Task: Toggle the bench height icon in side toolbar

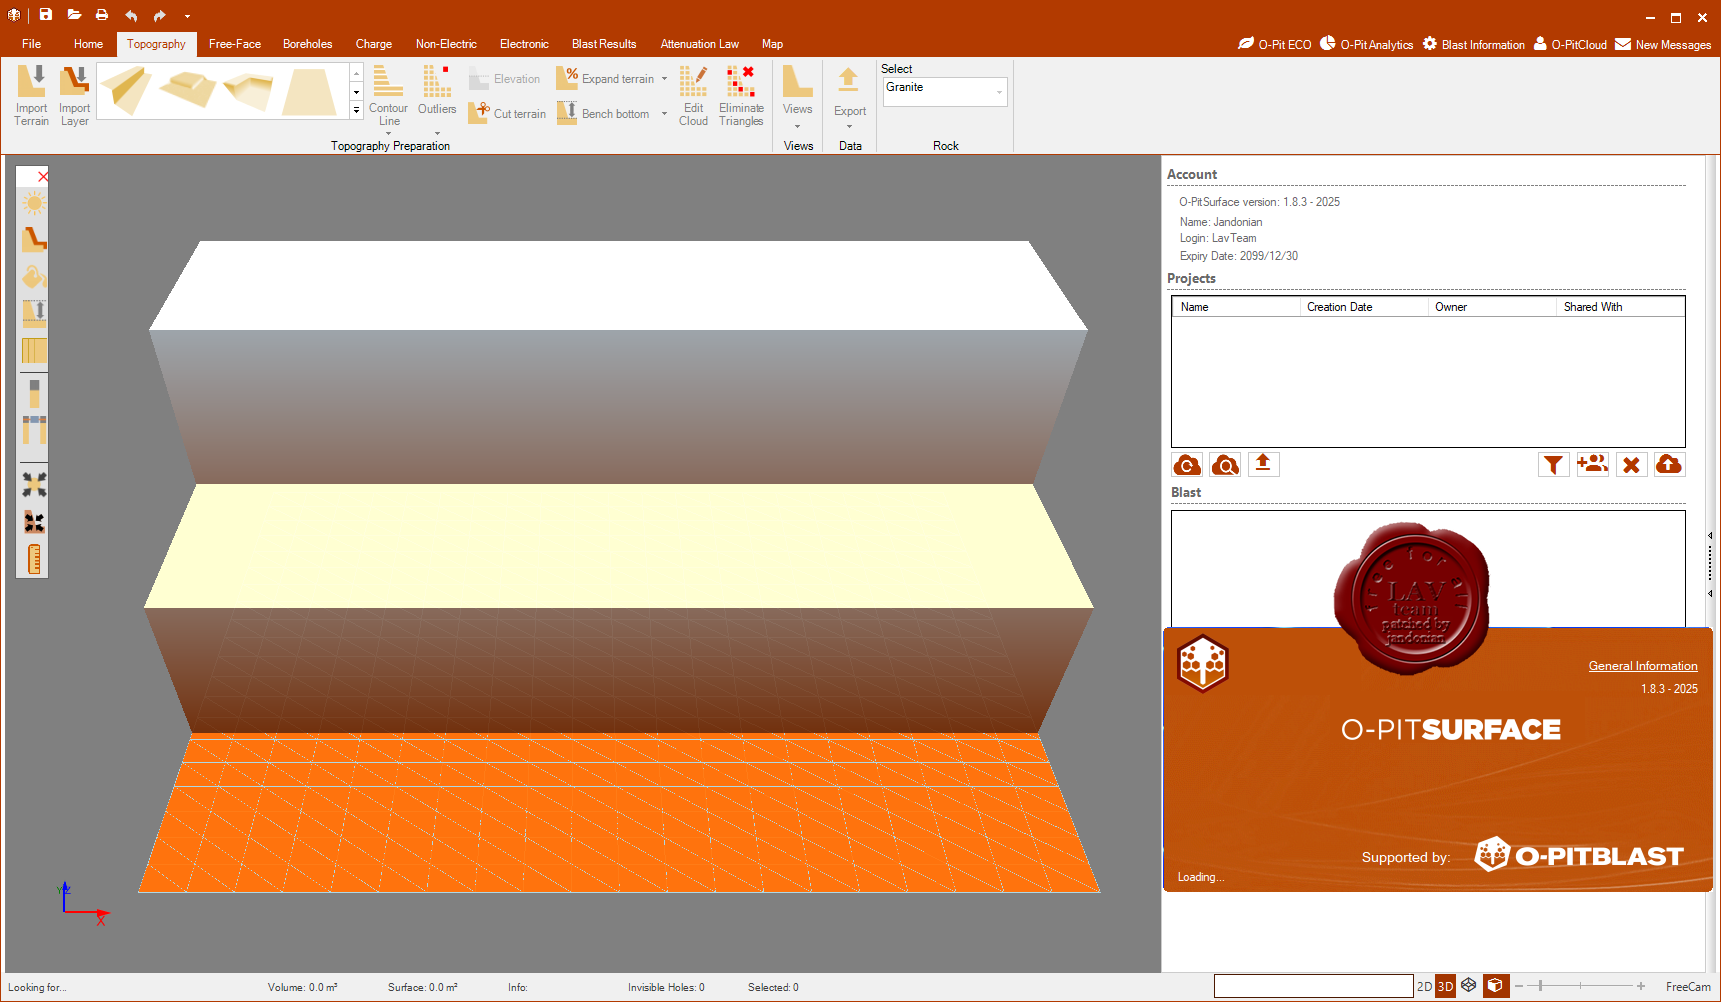Action: click(x=34, y=313)
